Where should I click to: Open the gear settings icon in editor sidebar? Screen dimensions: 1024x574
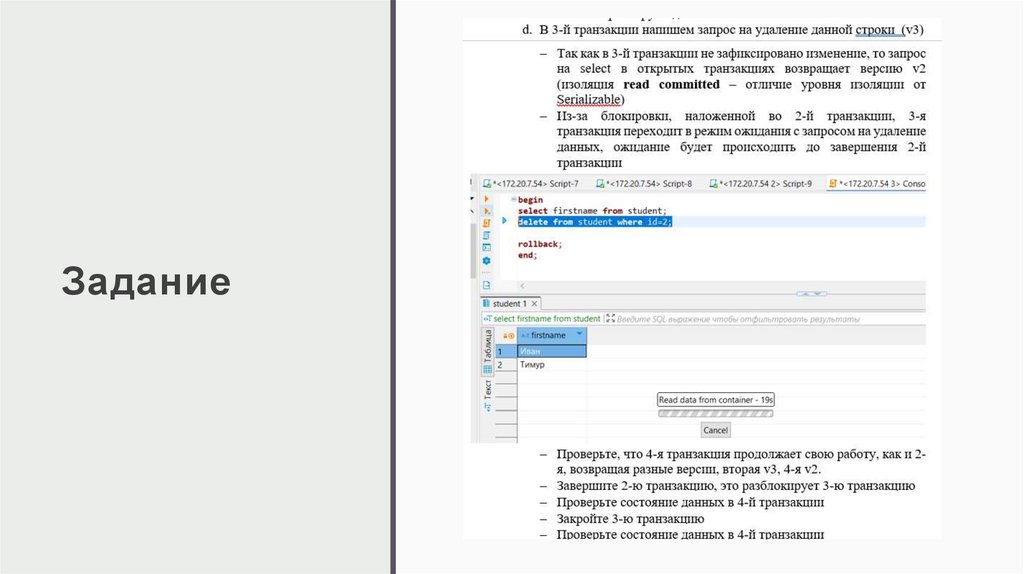pyautogui.click(x=487, y=260)
